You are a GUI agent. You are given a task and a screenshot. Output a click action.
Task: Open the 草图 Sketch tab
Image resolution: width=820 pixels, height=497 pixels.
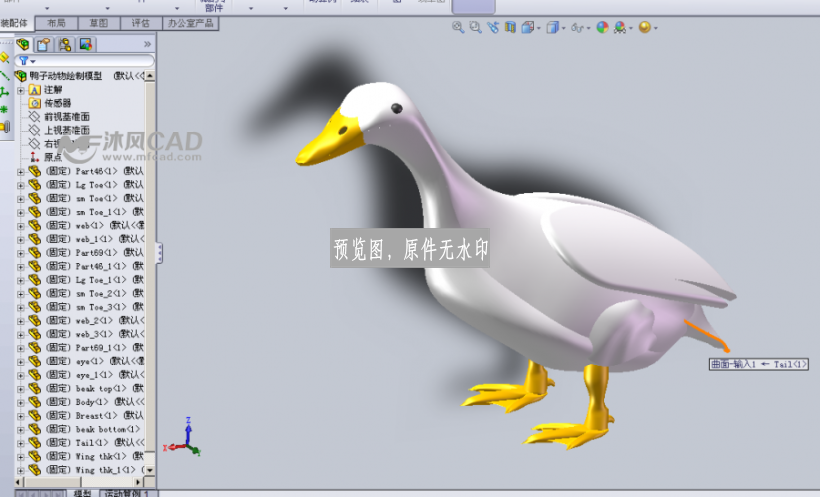(x=99, y=23)
